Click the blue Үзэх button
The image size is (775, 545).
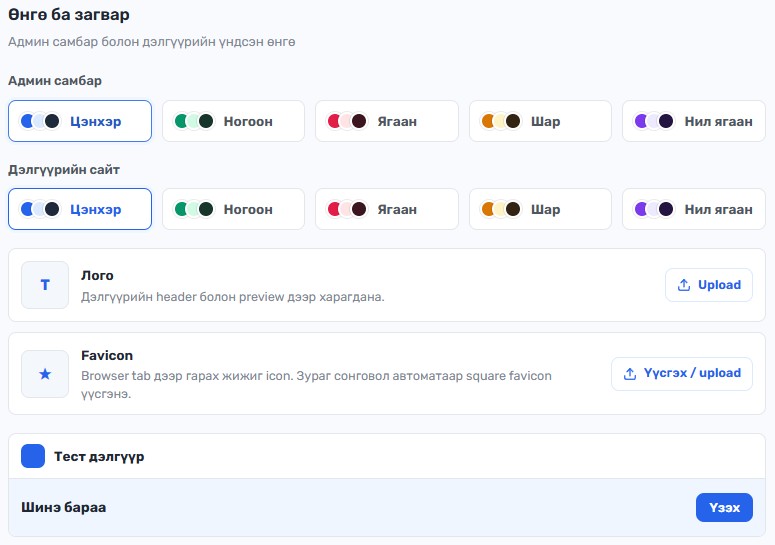[x=724, y=507]
